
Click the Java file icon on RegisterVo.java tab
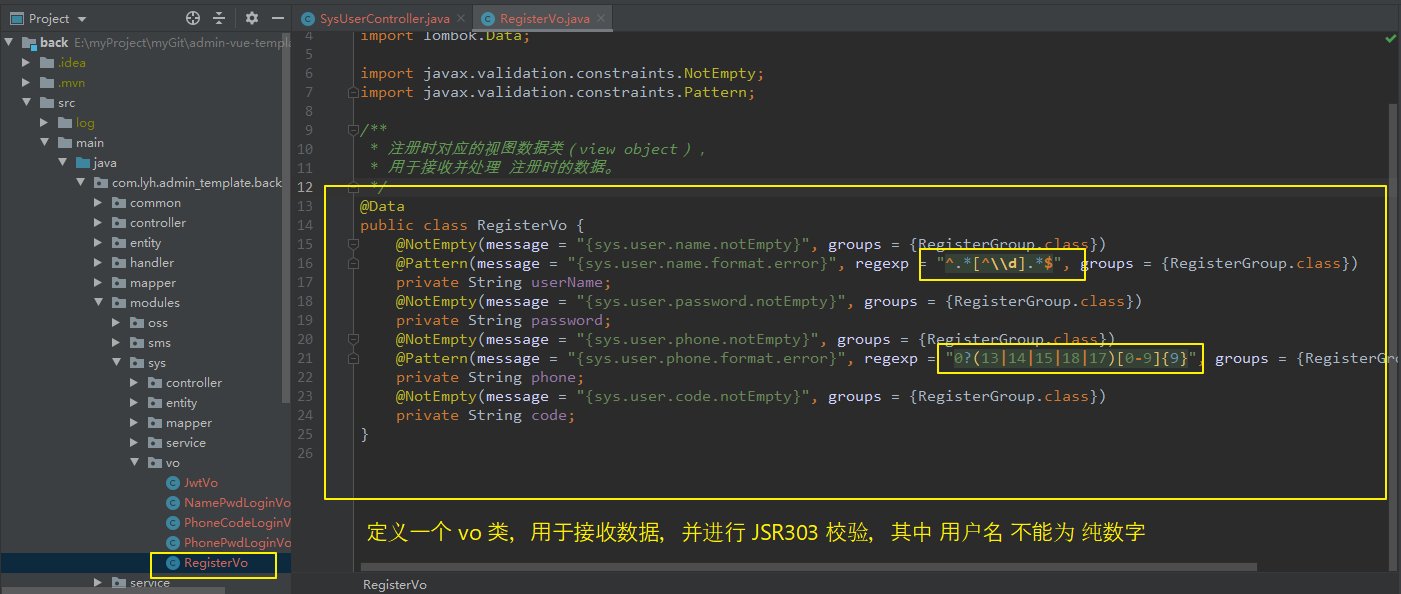click(x=488, y=19)
